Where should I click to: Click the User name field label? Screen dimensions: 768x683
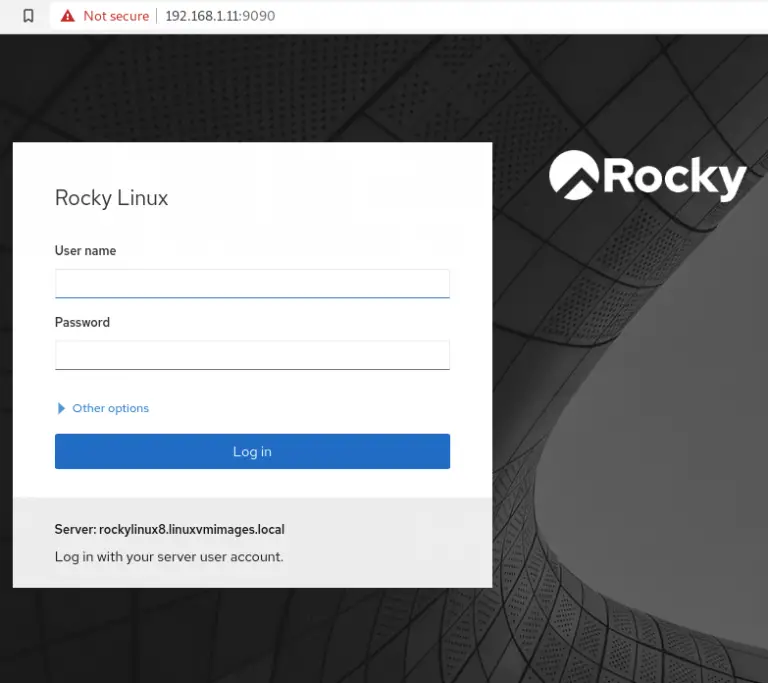point(85,251)
